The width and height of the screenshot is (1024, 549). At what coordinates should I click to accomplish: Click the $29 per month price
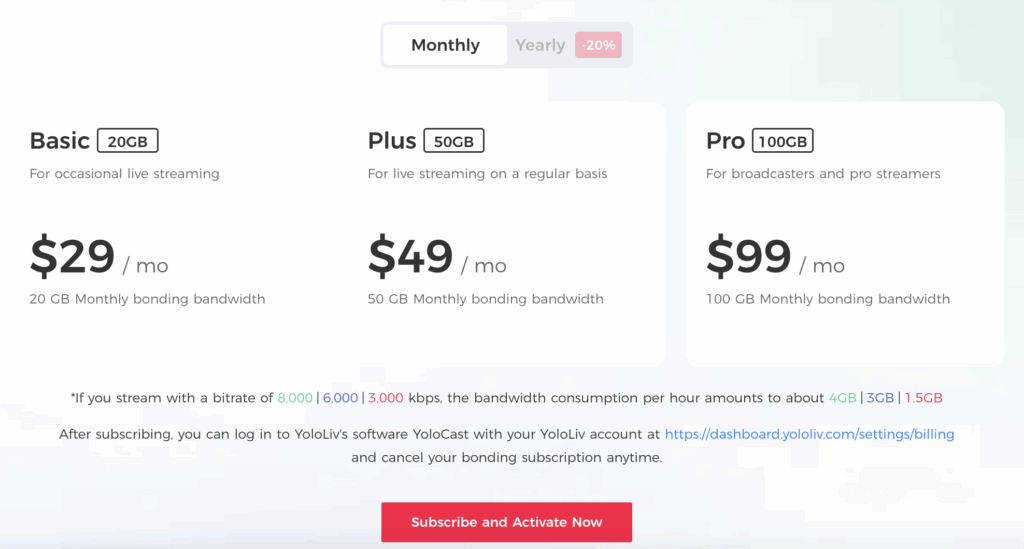point(99,256)
